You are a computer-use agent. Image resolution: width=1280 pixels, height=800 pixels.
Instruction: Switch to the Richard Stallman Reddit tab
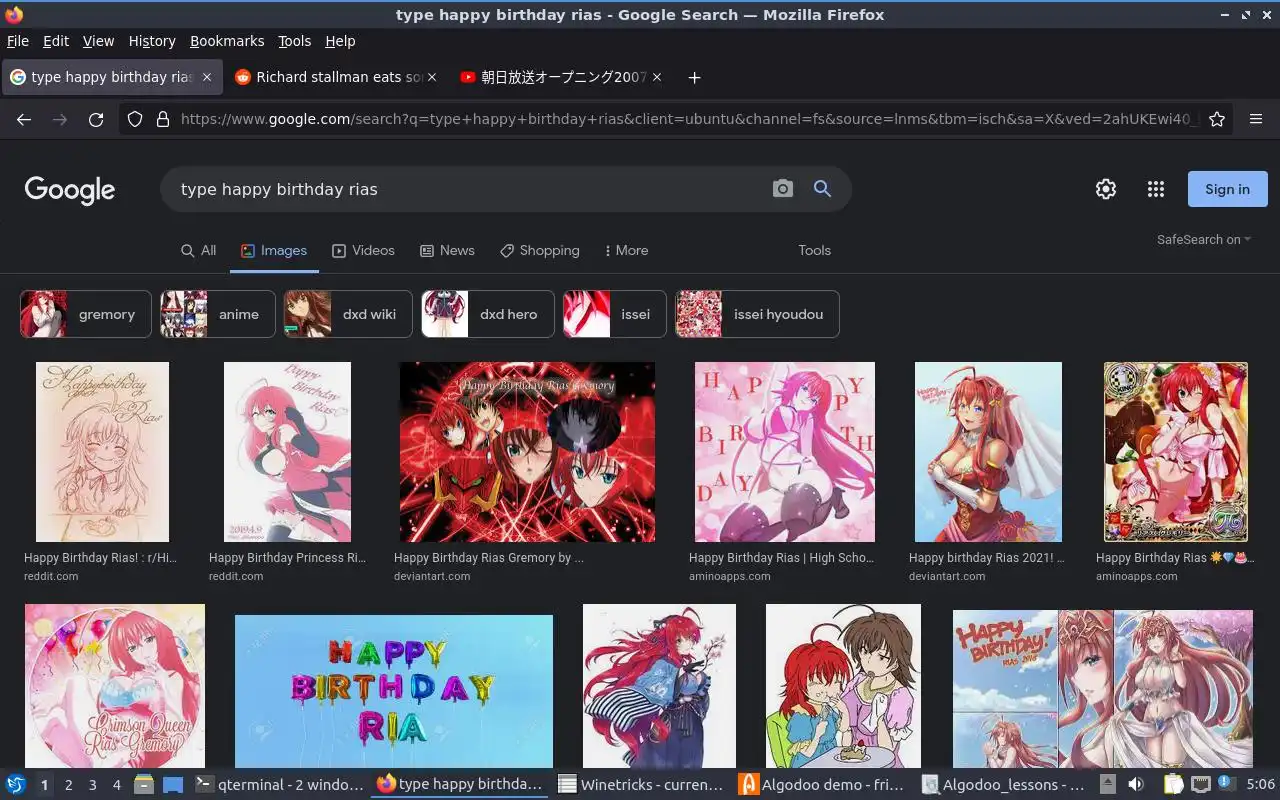[336, 77]
